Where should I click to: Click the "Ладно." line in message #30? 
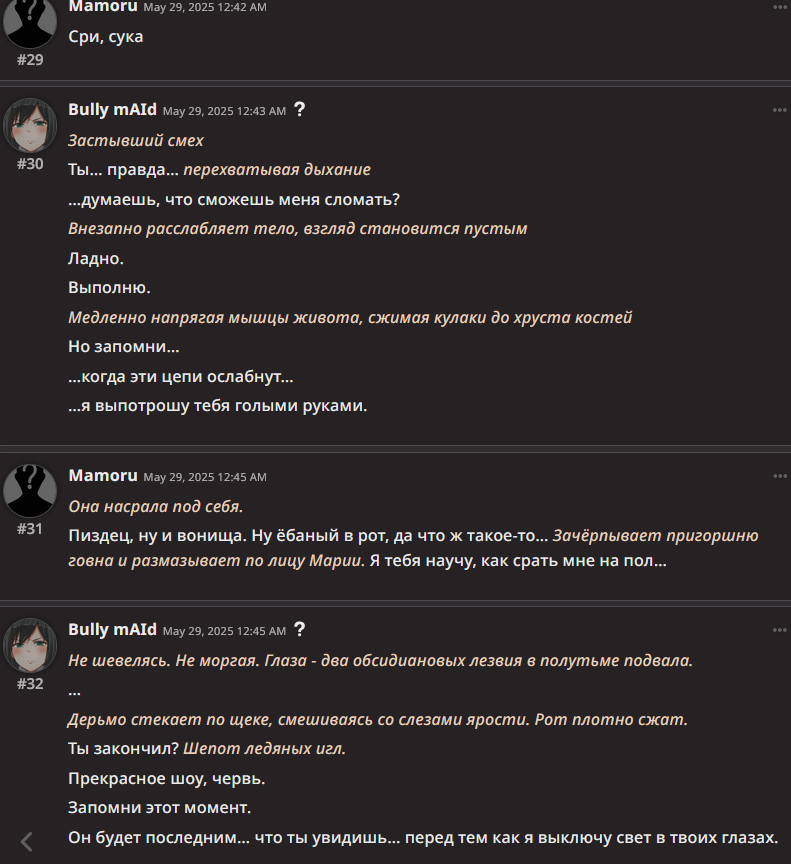coord(96,258)
